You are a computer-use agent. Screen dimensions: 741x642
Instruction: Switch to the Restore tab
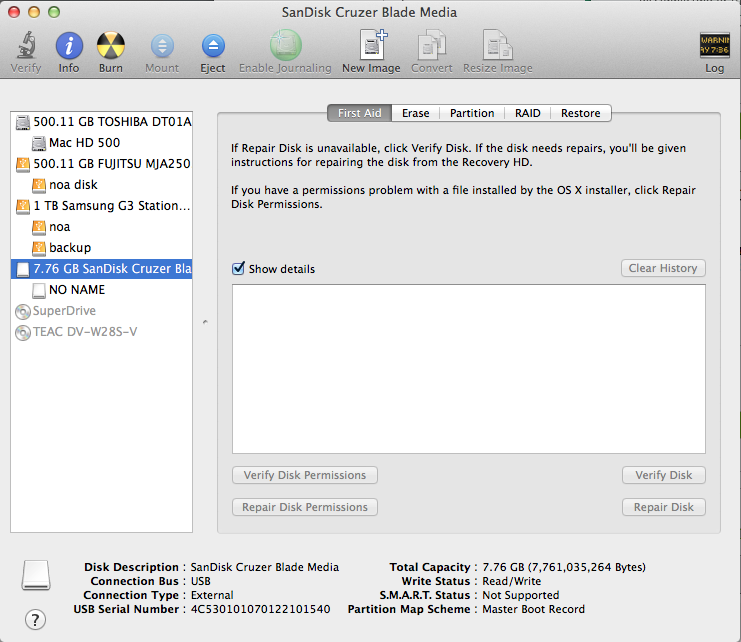(x=581, y=113)
